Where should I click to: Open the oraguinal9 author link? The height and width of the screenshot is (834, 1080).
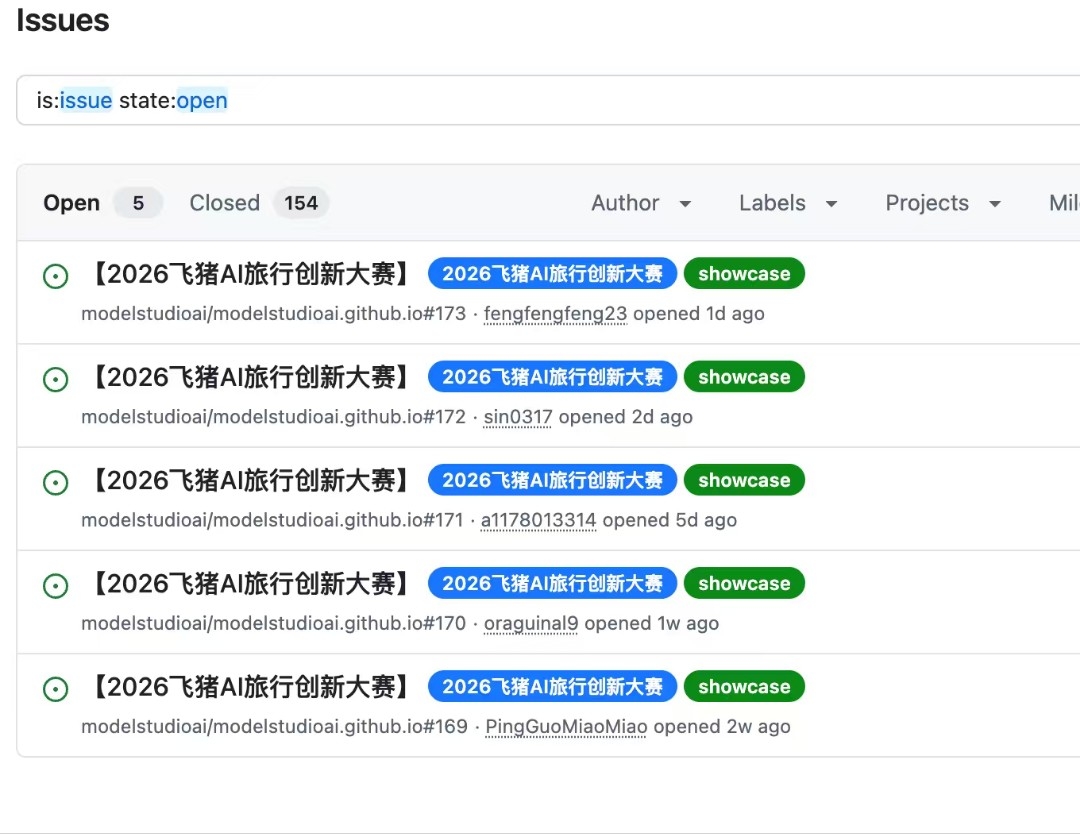531,623
